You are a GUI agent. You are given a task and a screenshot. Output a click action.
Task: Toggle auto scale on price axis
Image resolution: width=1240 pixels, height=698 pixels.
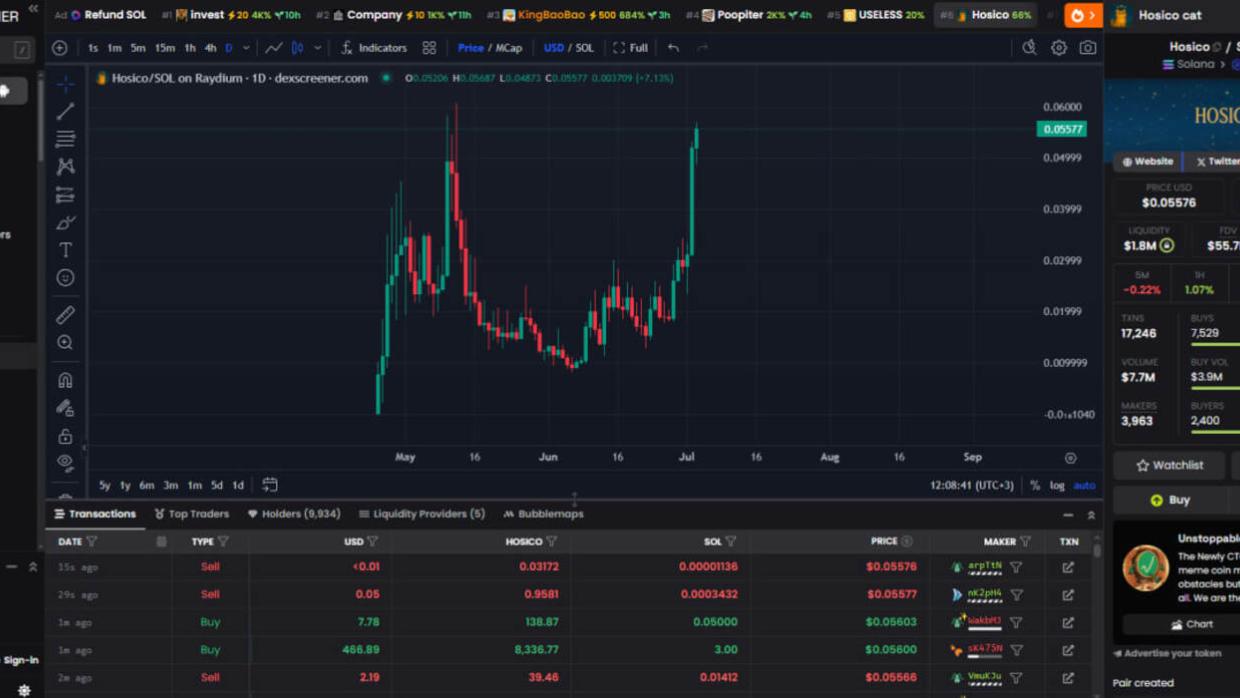(x=1084, y=486)
